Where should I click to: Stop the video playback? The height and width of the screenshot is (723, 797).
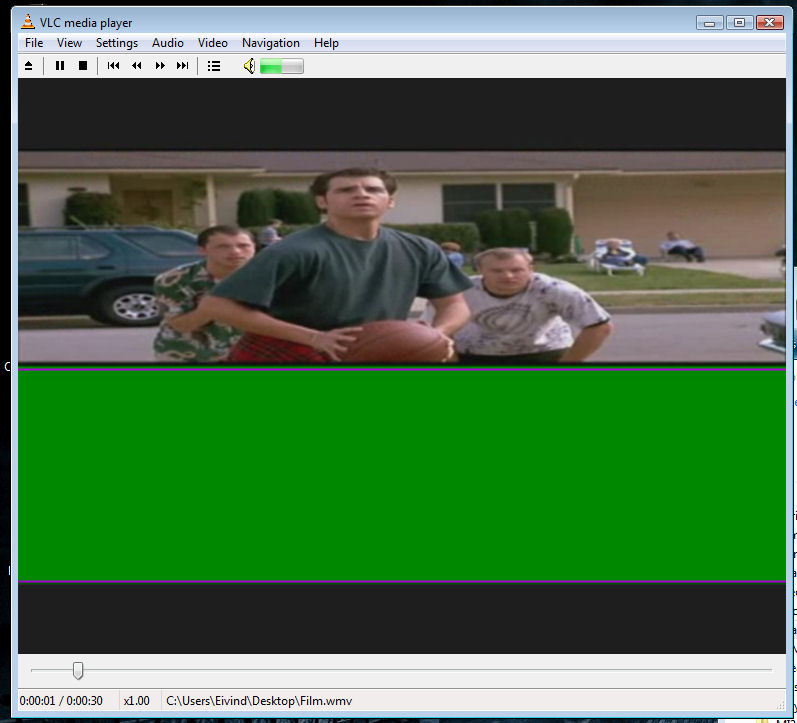pyautogui.click(x=83, y=66)
